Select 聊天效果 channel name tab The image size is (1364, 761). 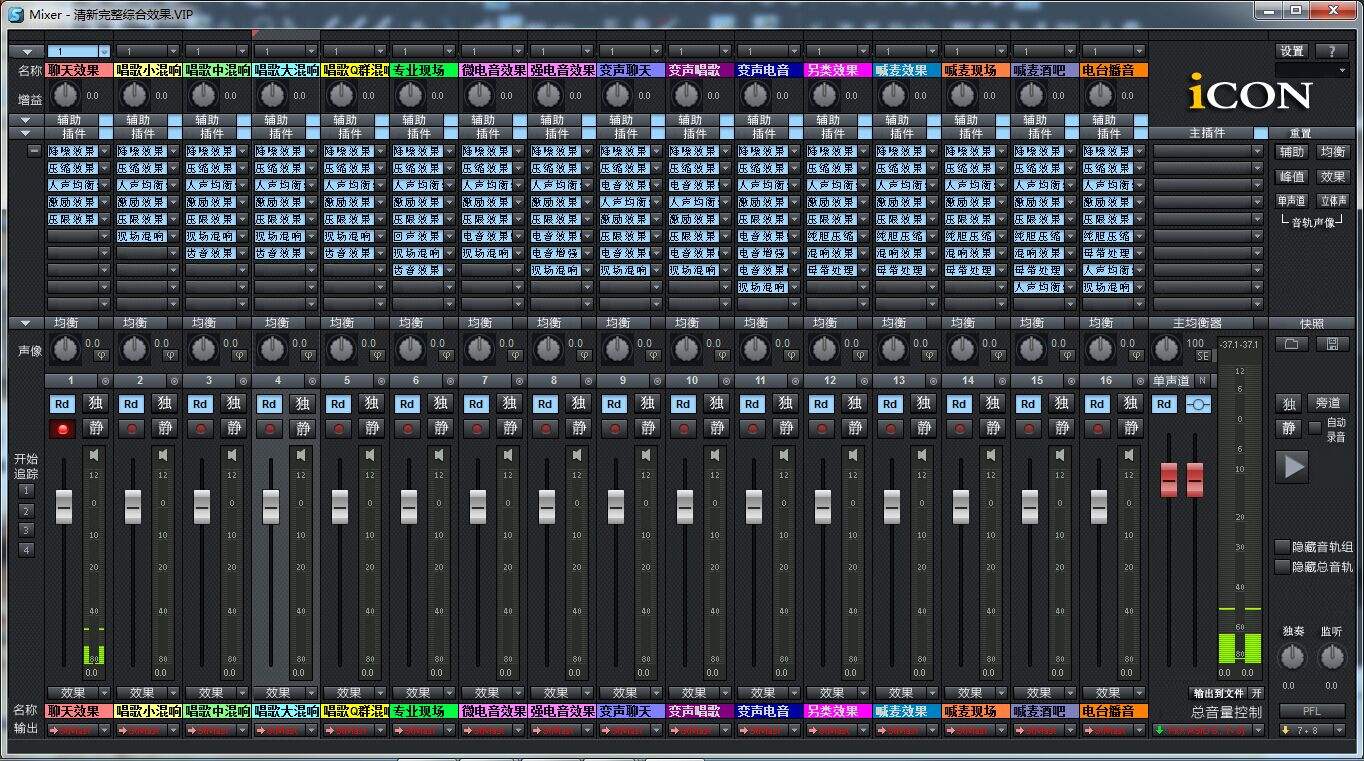coord(80,71)
